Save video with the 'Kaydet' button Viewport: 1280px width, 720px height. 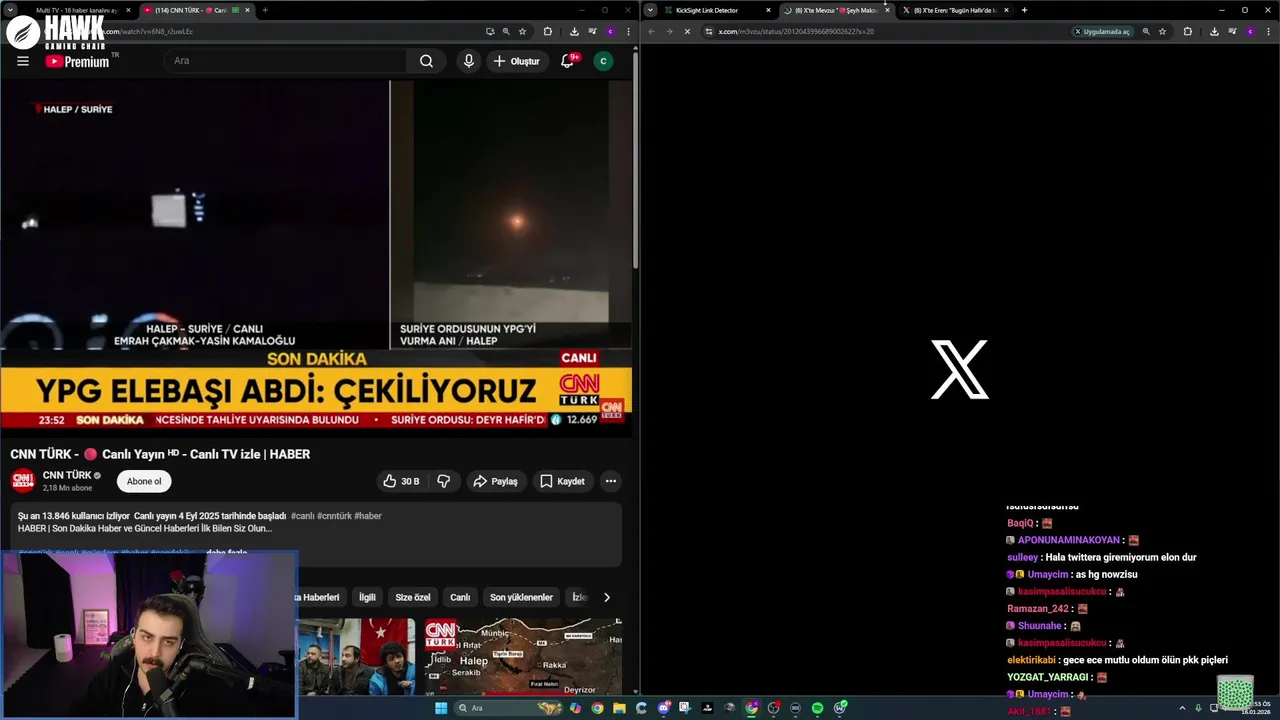click(x=562, y=481)
